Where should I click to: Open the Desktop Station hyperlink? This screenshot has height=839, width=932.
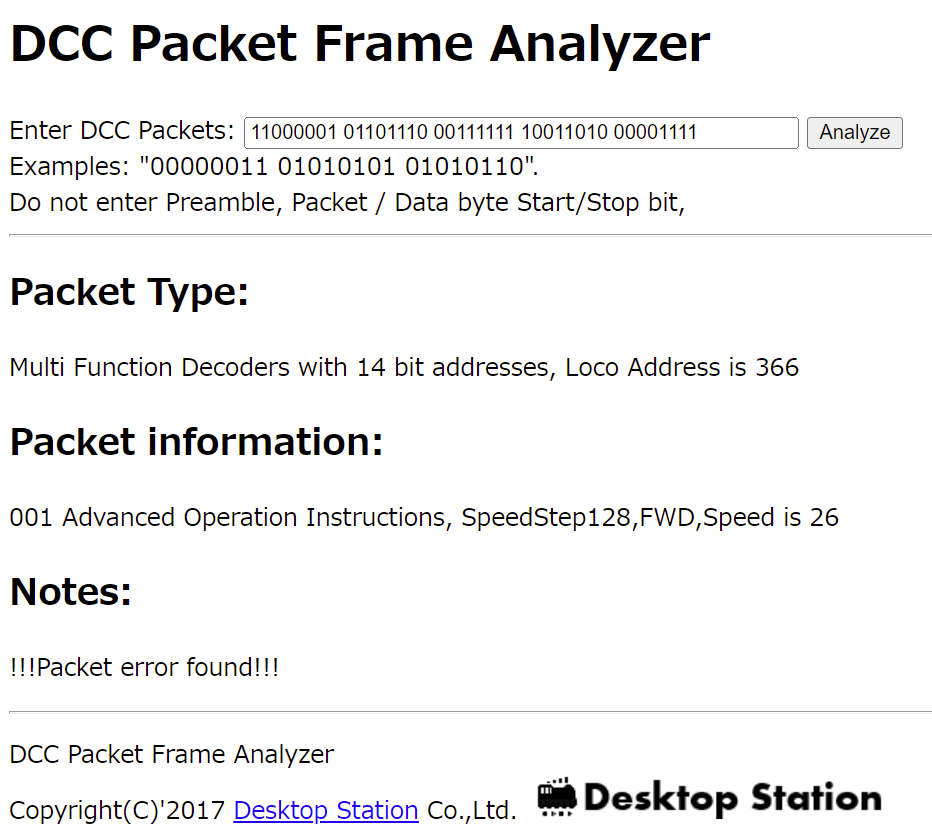point(325,810)
